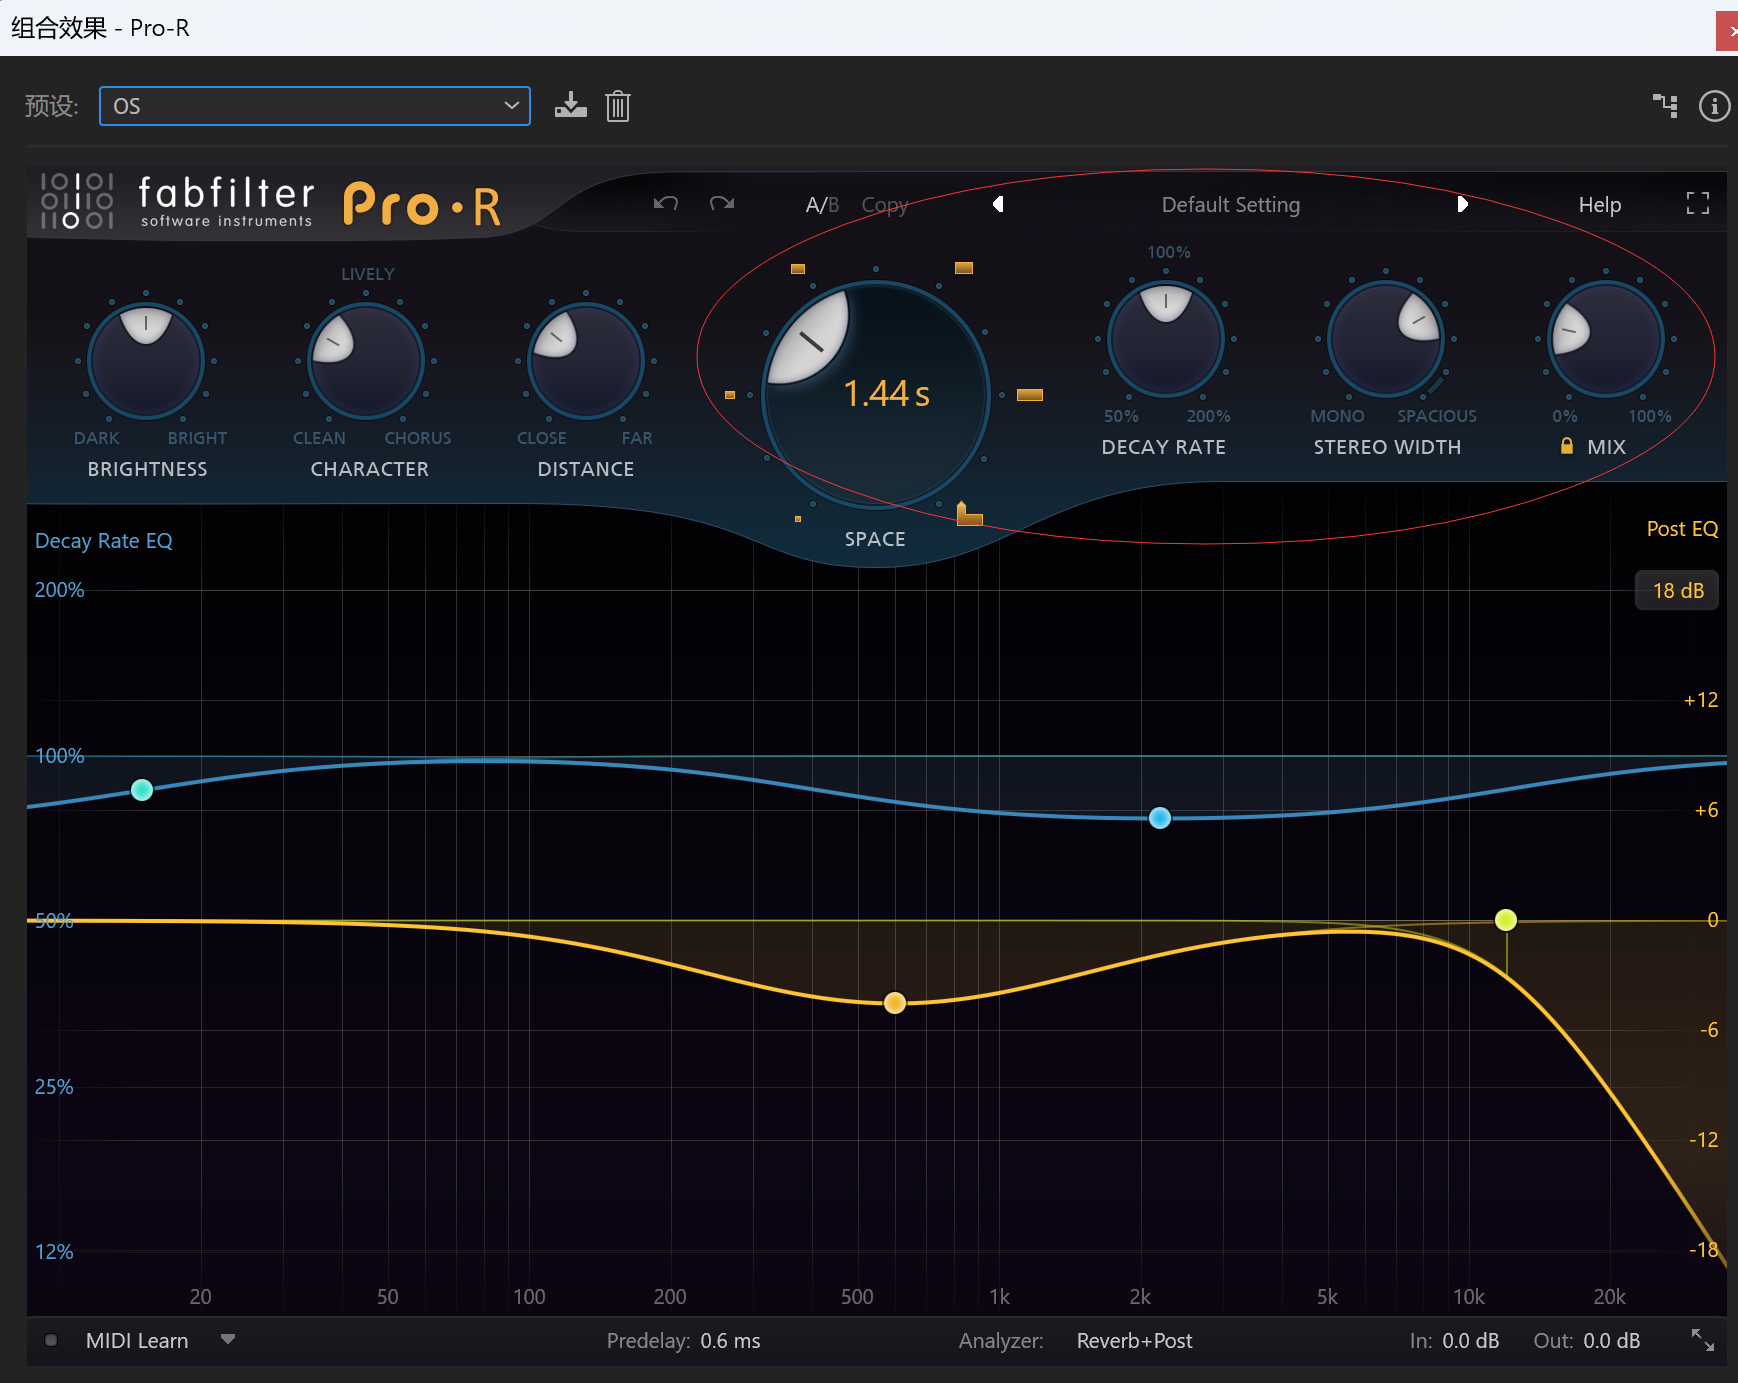Open the Help menu
This screenshot has width=1738, height=1383.
pyautogui.click(x=1600, y=205)
